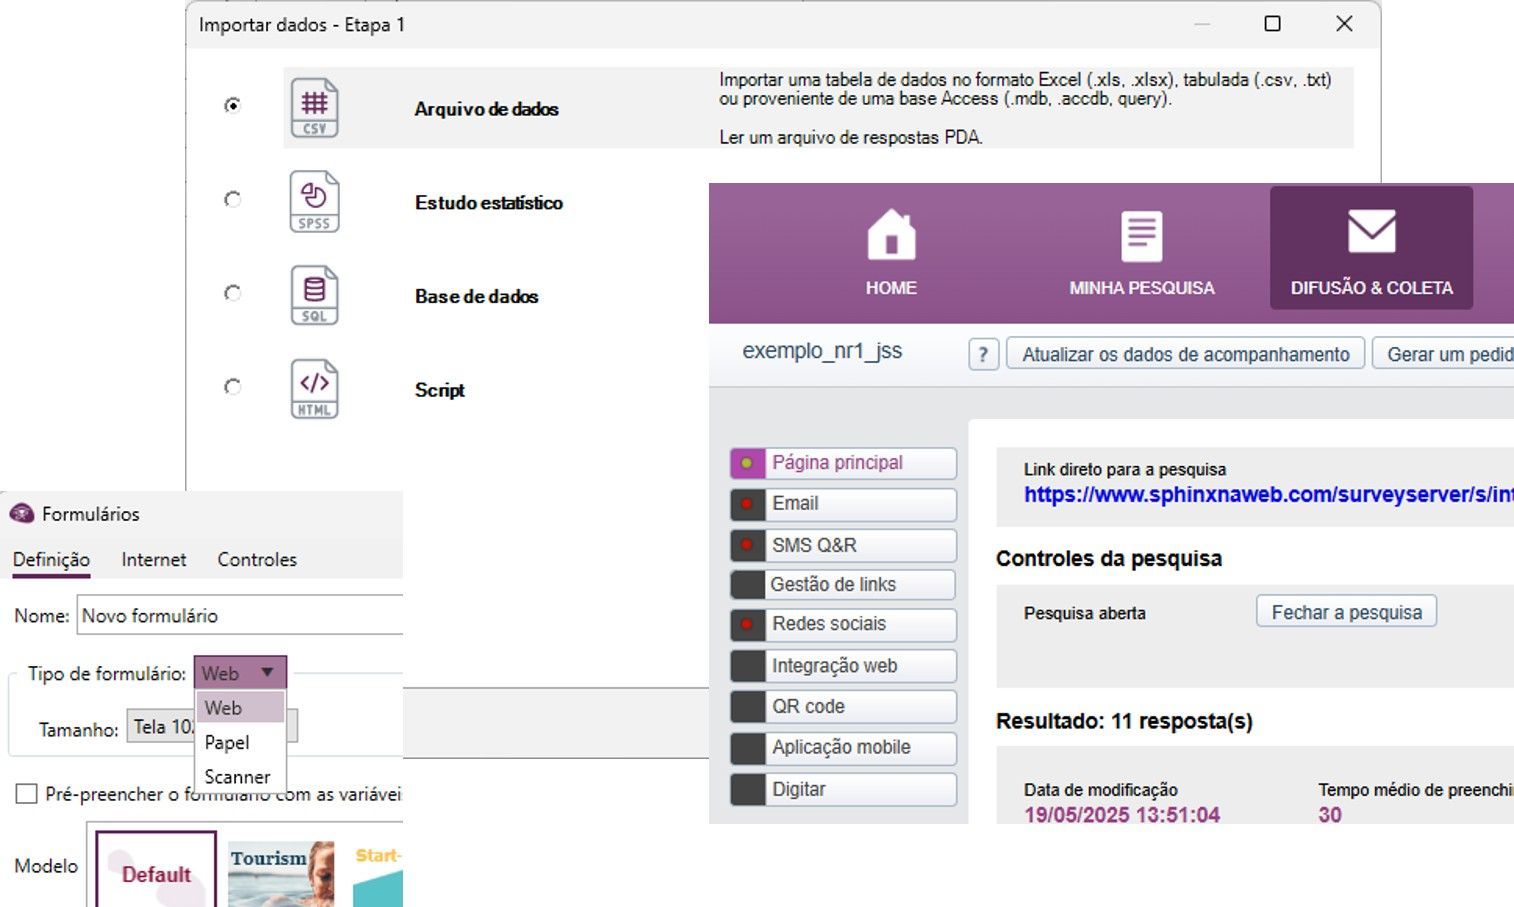Click the Nome input field
1514x907 pixels.
pos(240,616)
